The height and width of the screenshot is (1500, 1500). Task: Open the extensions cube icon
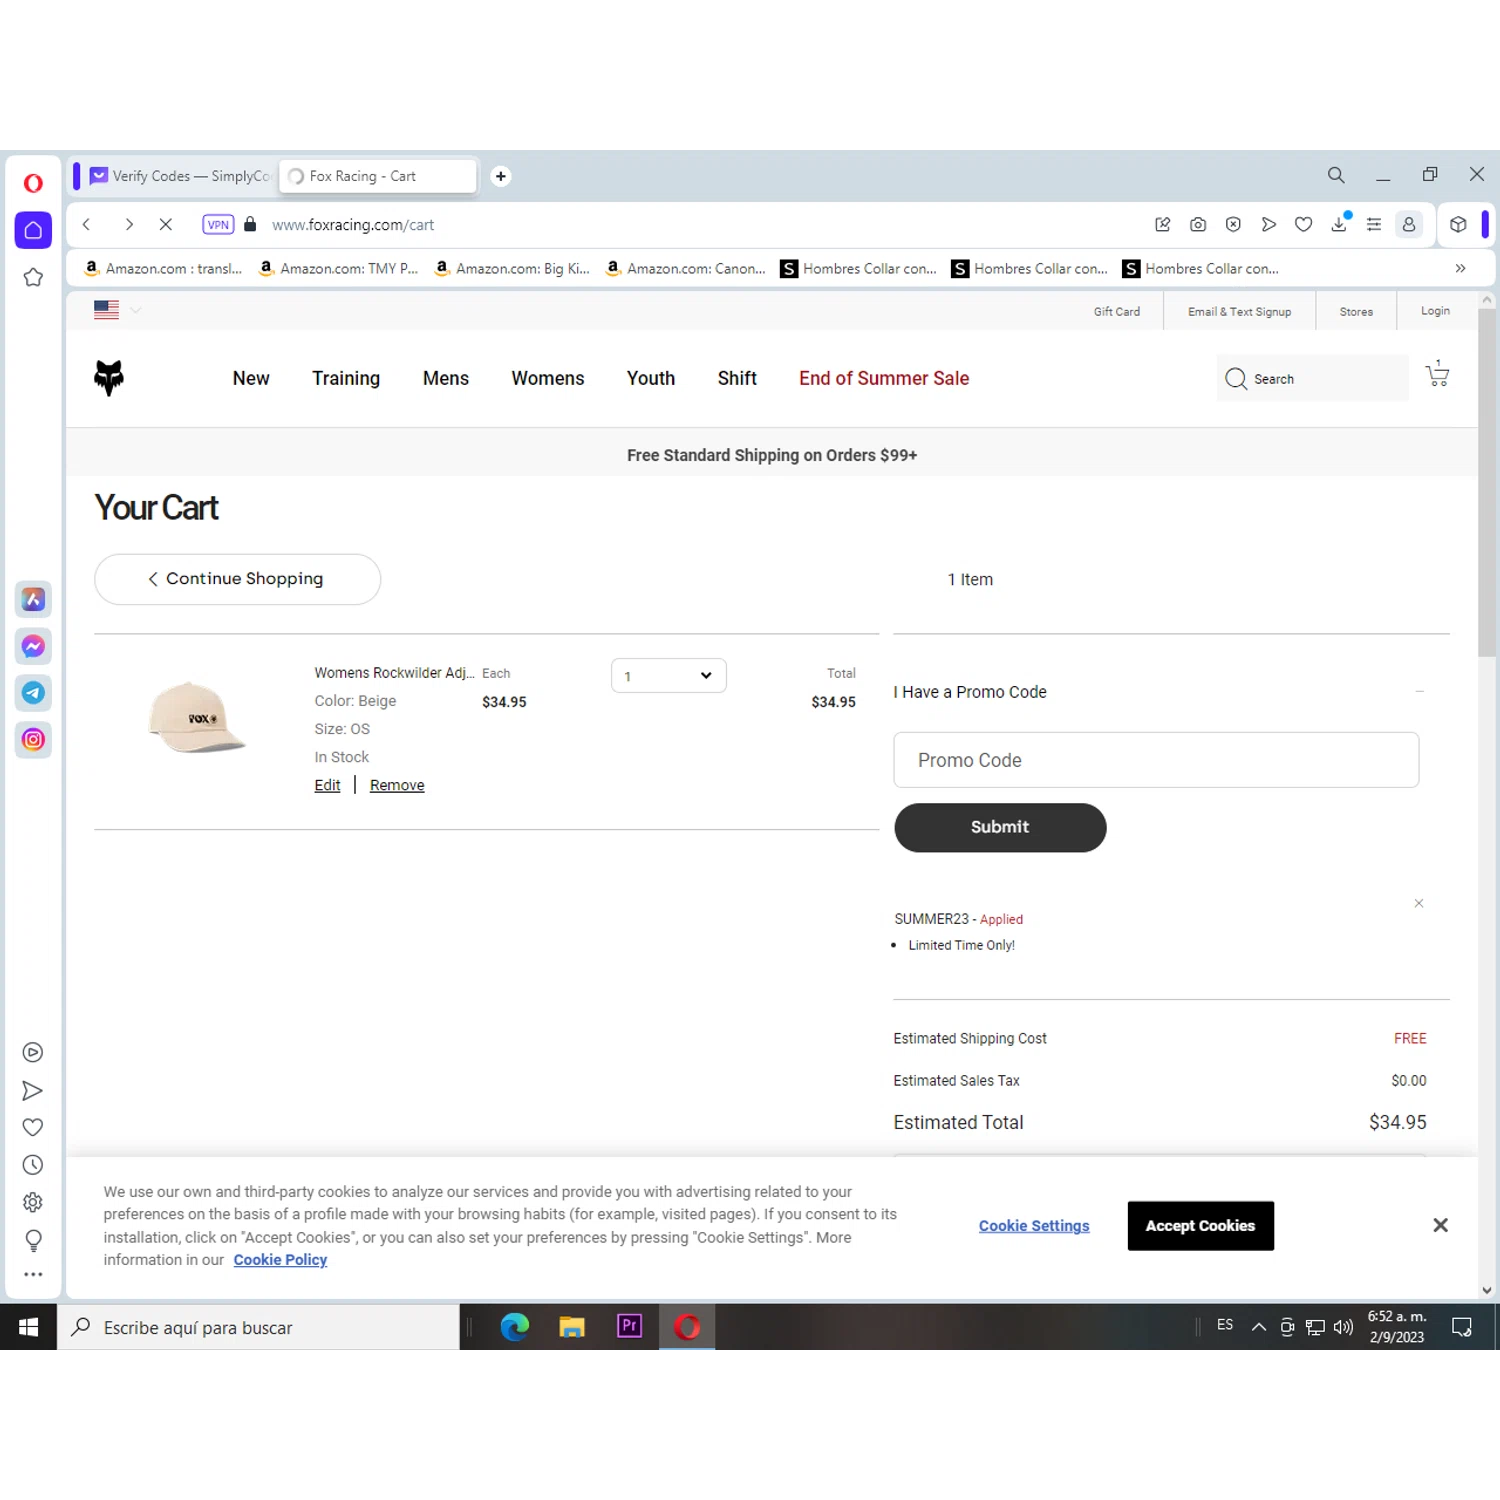[1458, 225]
